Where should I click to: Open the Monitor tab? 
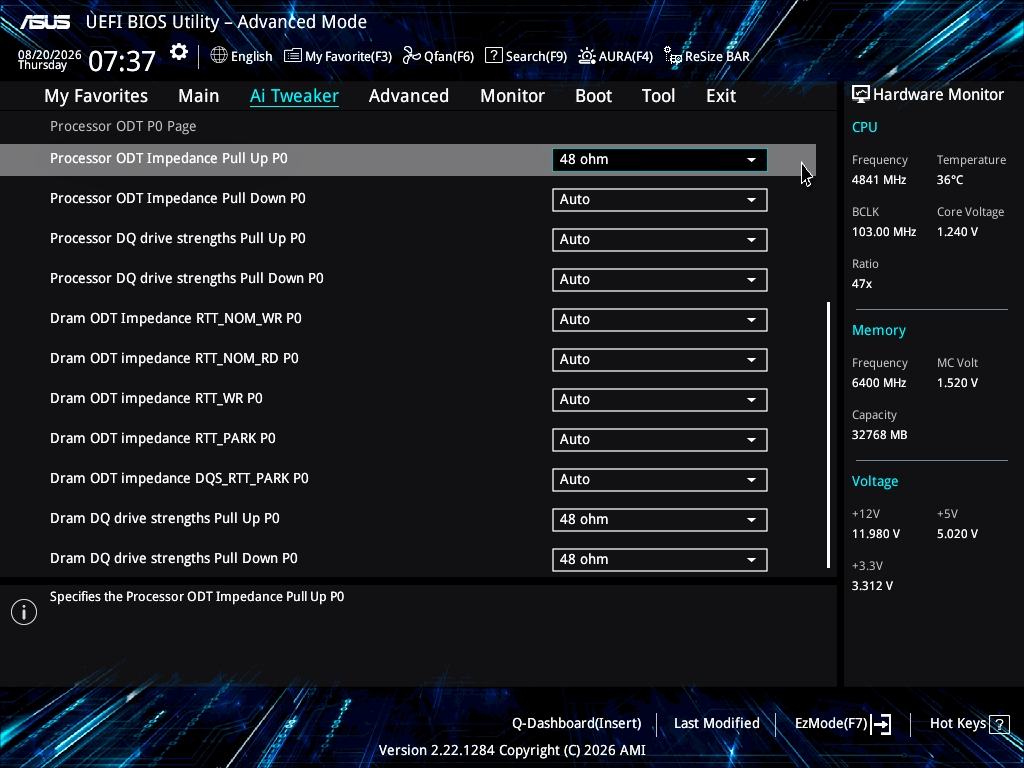click(513, 96)
